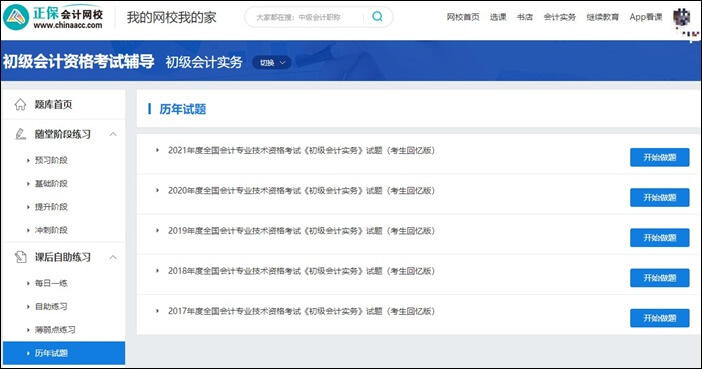The width and height of the screenshot is (702, 369).
Task: Click 随堂阶段练习 section heading
Action: tap(63, 134)
